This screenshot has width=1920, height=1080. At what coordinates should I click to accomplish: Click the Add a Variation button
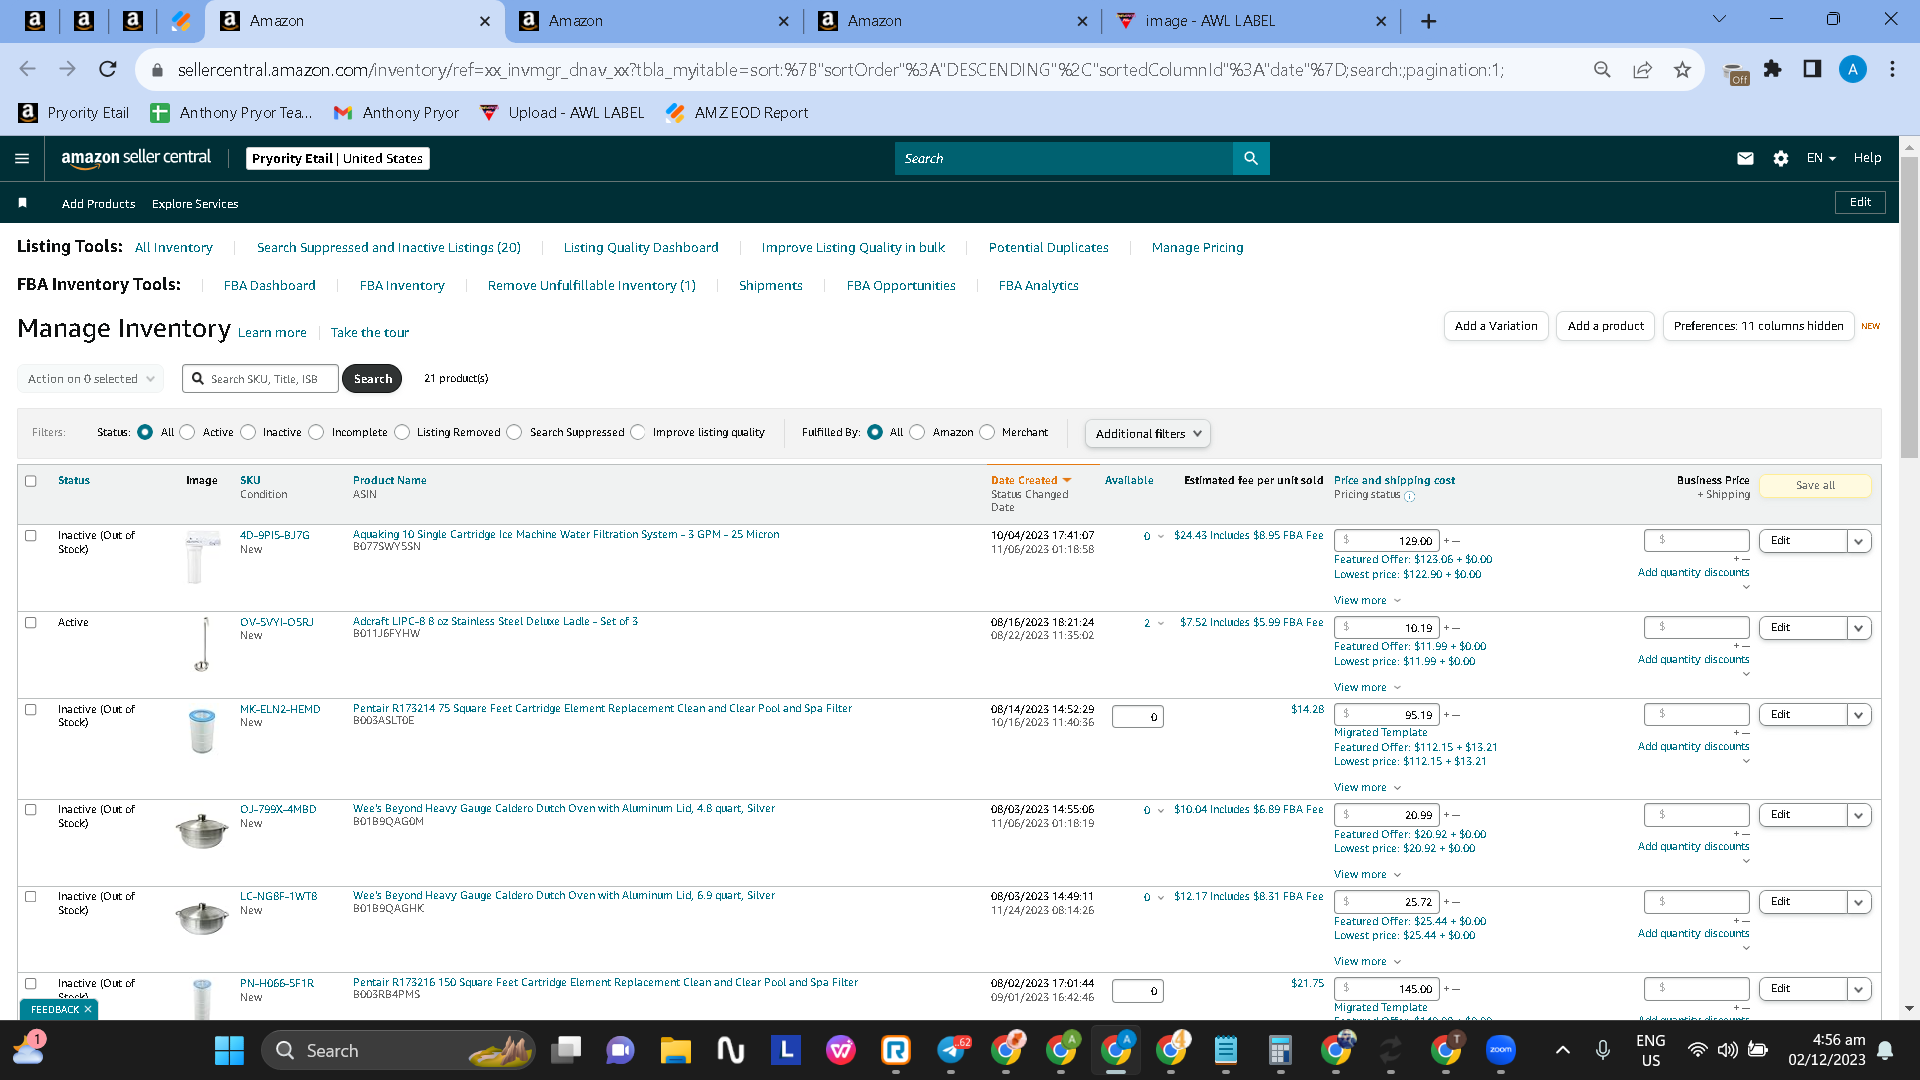pos(1496,326)
